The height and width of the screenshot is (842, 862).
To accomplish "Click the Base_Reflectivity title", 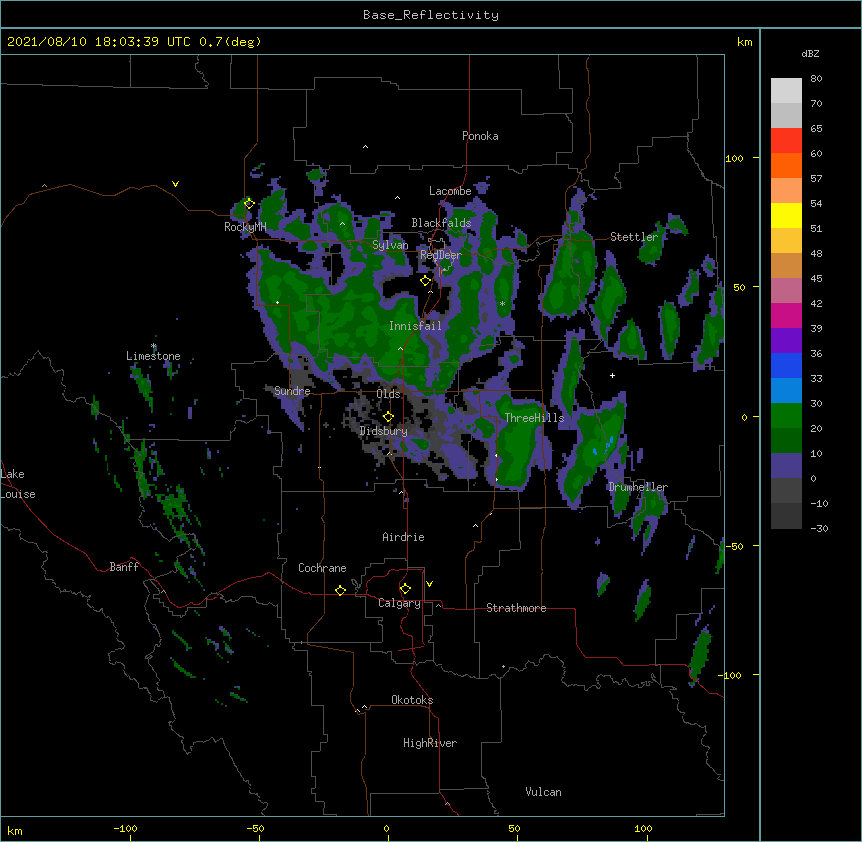I will pyautogui.click(x=431, y=15).
